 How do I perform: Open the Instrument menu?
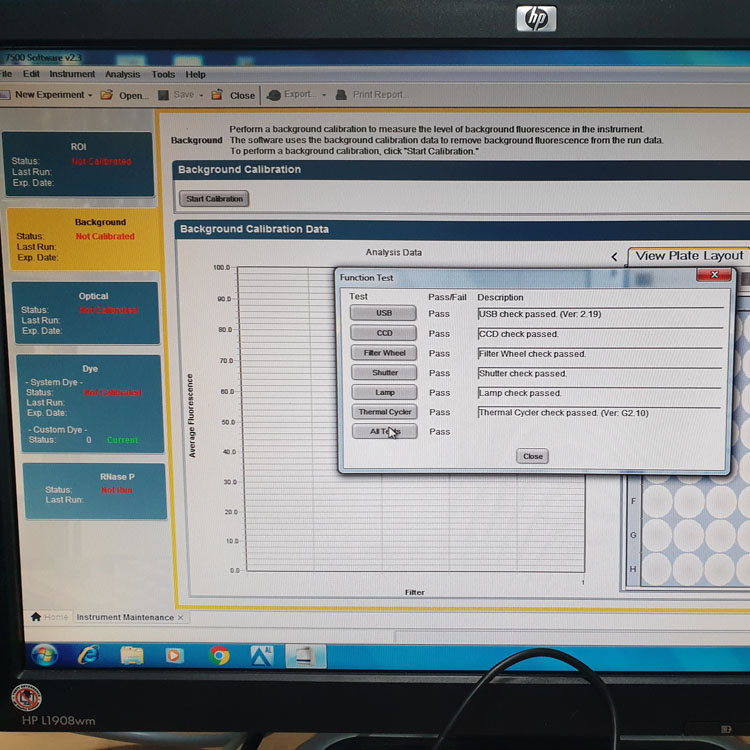coord(72,74)
